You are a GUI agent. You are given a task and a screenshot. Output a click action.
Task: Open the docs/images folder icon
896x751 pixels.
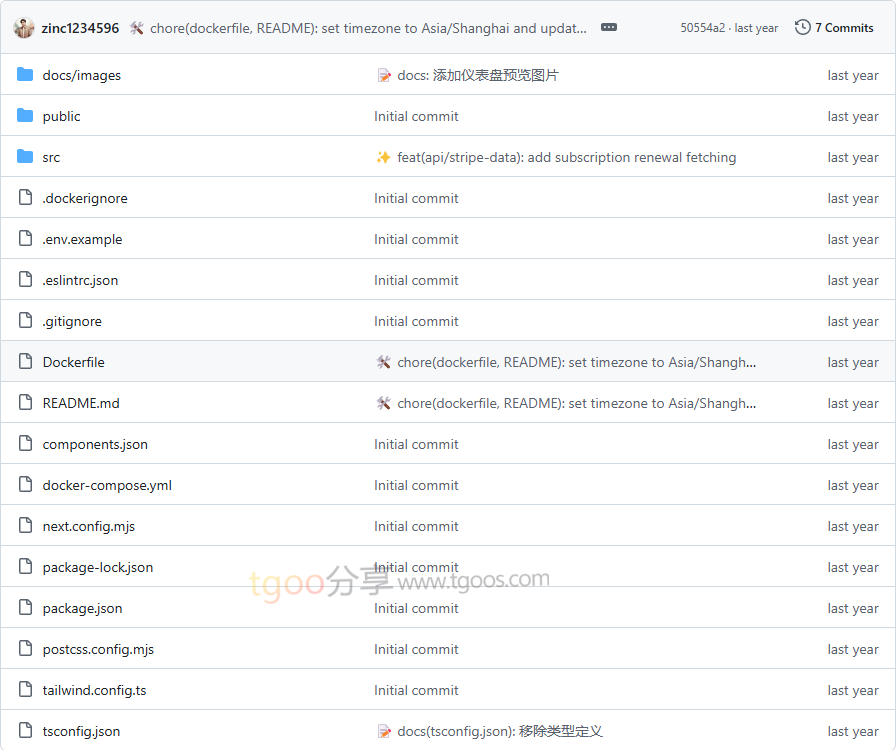pyautogui.click(x=25, y=75)
